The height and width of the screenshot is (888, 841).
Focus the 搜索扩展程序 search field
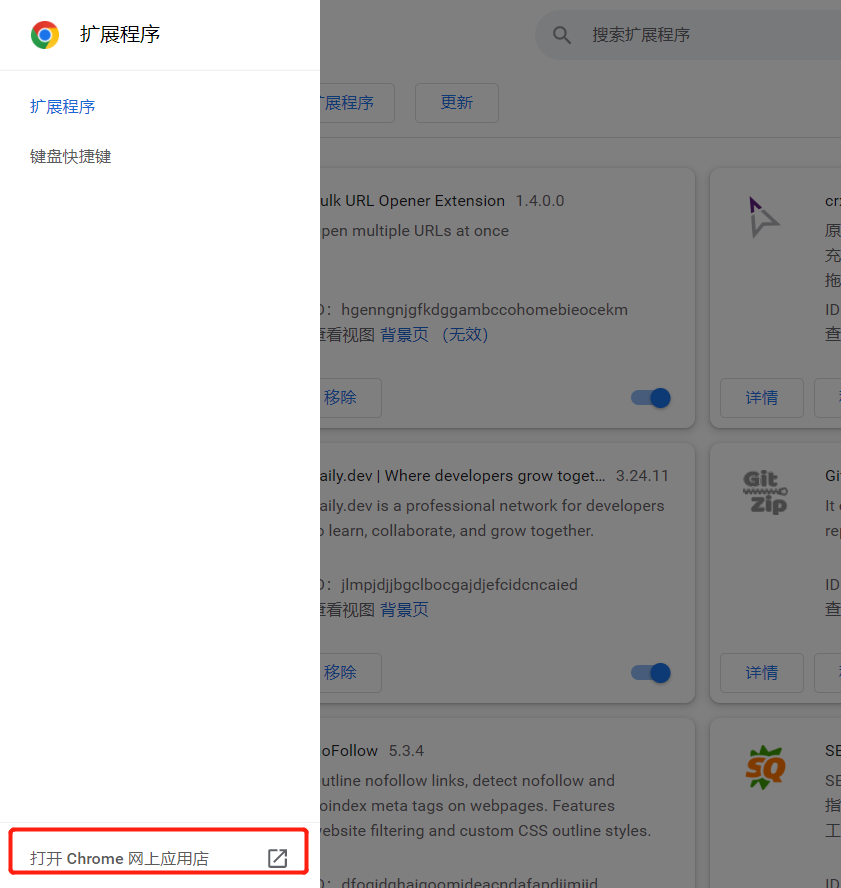pos(689,35)
